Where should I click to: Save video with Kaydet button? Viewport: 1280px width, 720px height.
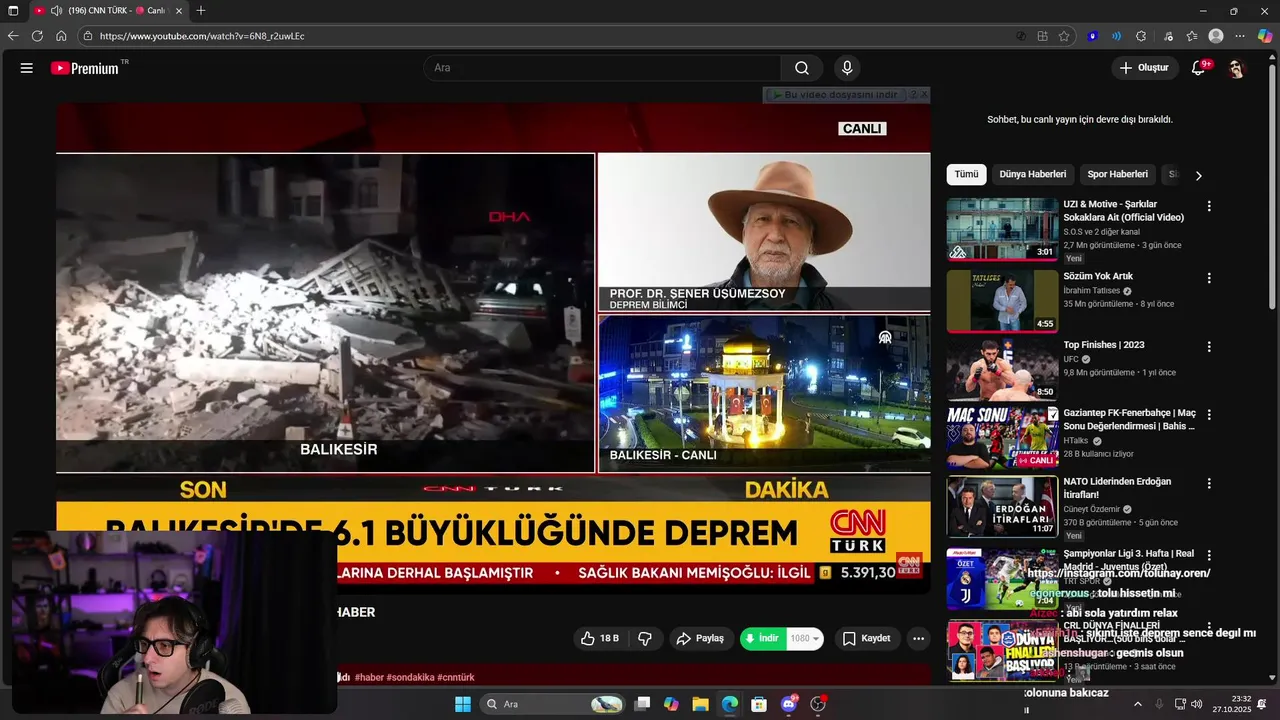click(866, 638)
